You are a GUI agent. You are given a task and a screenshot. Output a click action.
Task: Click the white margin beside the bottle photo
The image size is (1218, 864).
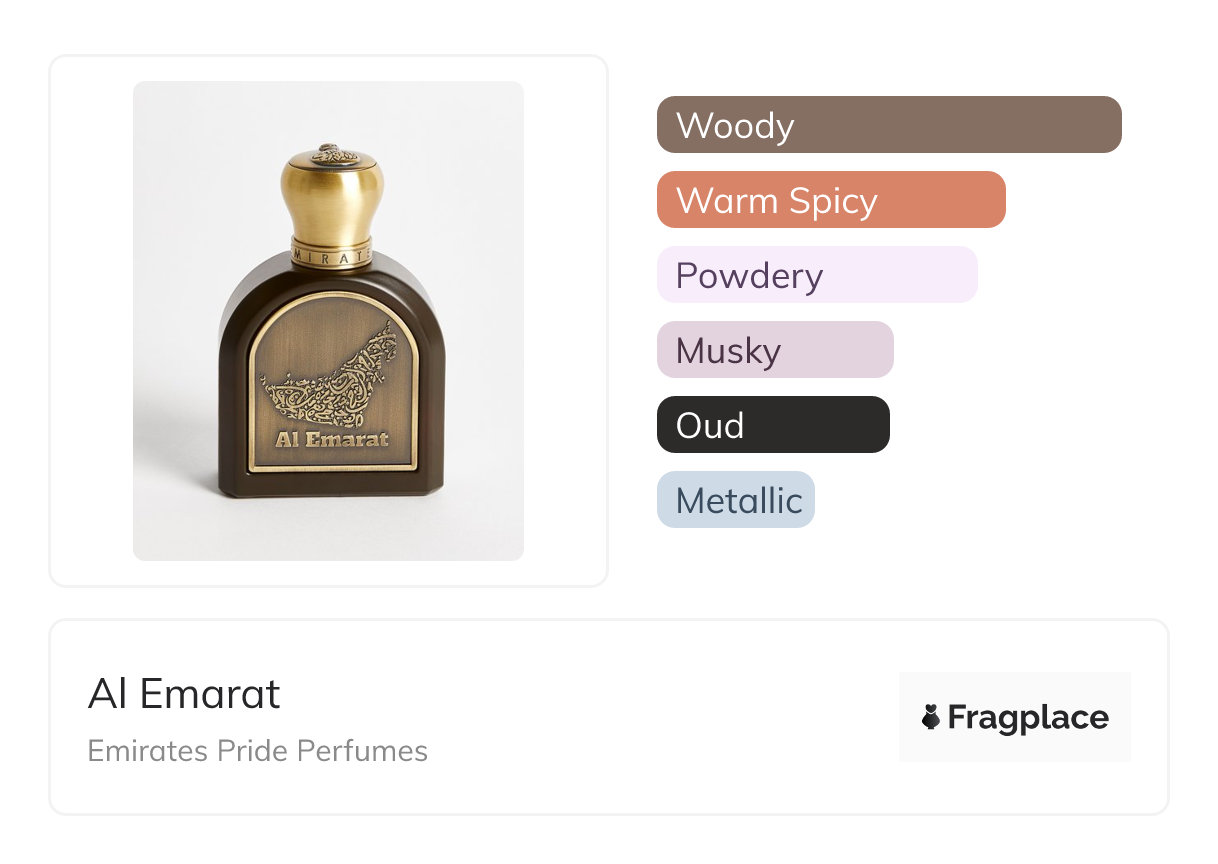point(90,320)
